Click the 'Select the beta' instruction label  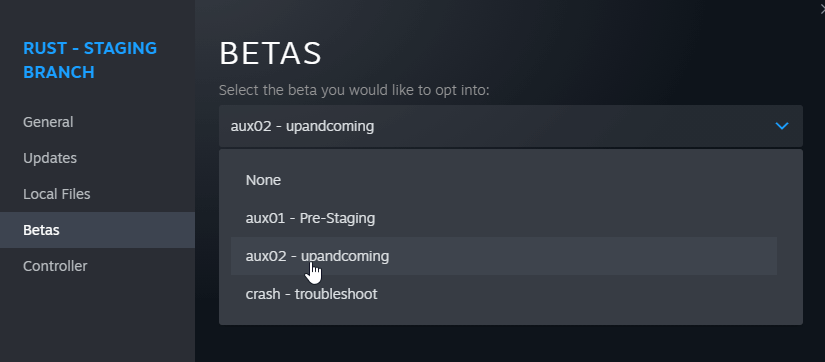(354, 90)
